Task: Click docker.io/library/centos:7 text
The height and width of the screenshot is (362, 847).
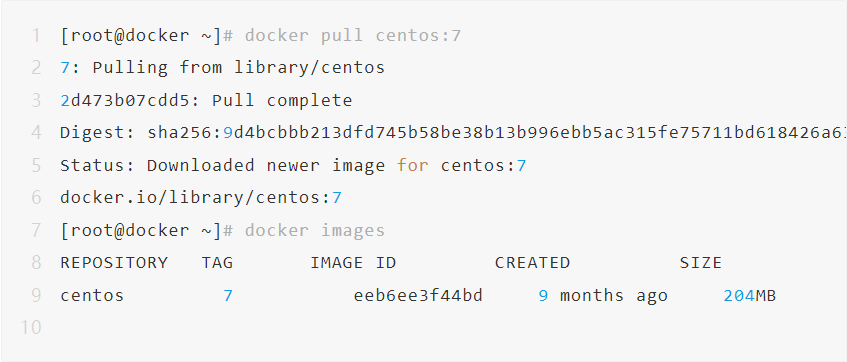Action: (x=201, y=198)
